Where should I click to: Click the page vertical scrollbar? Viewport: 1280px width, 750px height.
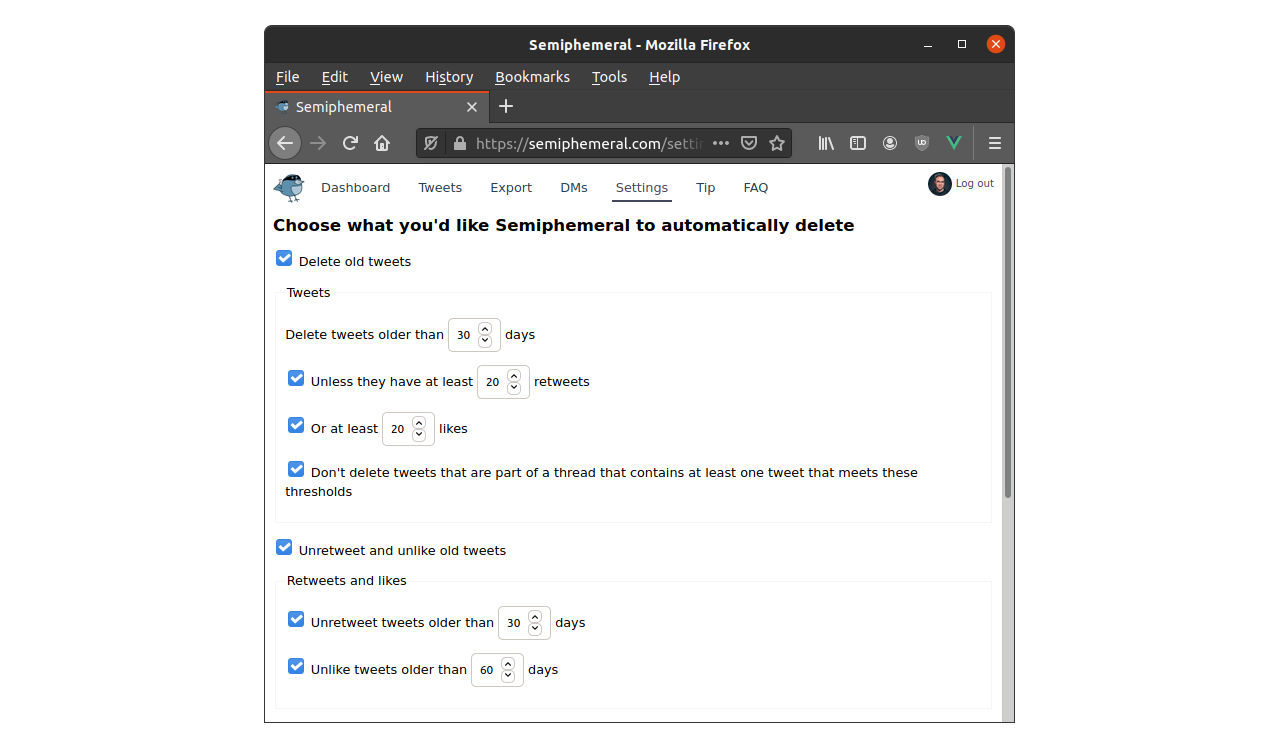point(1008,333)
